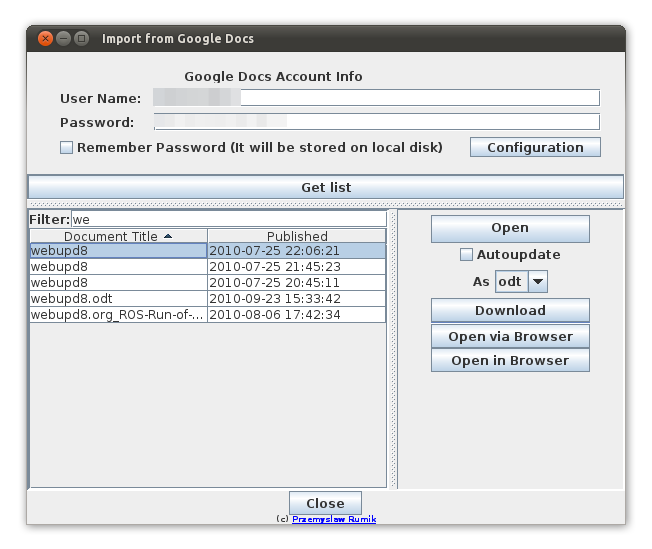Click the date 2010-08-06 17:42:34 cell
The height and width of the screenshot is (549, 652).
point(297,314)
